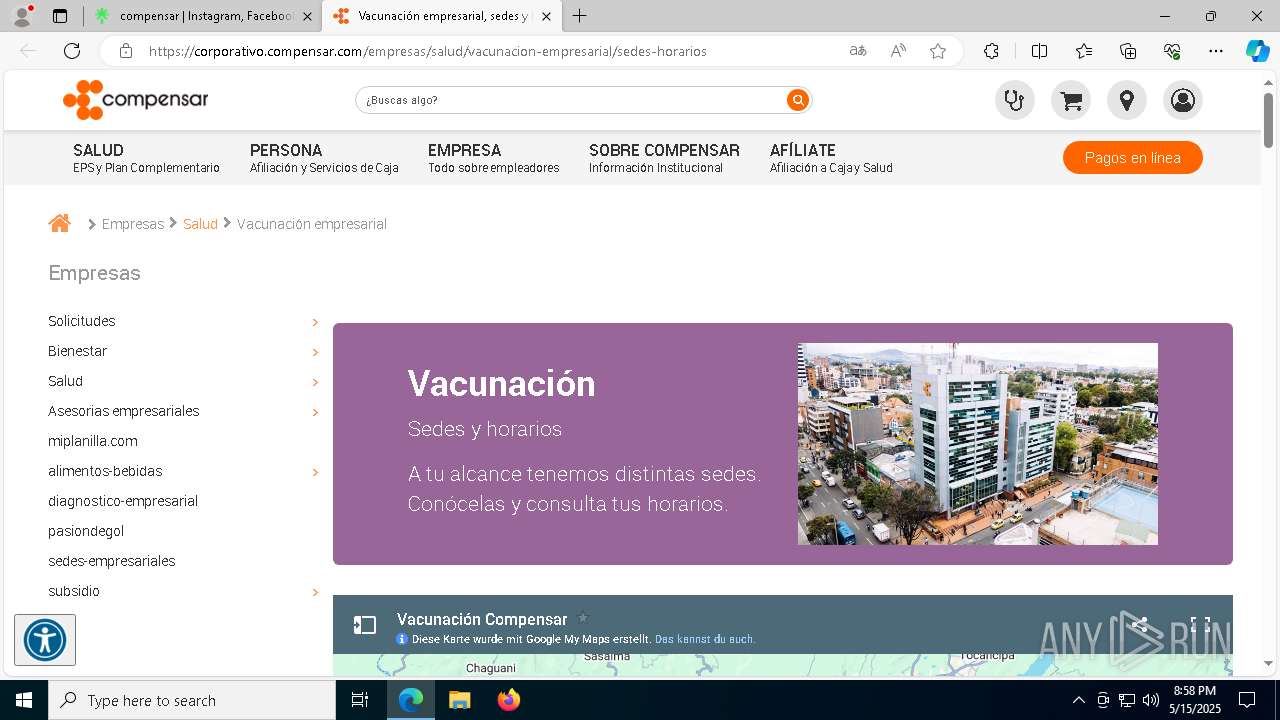Expand the Asesorias empresariales arrow
The image size is (1280, 720).
point(315,412)
